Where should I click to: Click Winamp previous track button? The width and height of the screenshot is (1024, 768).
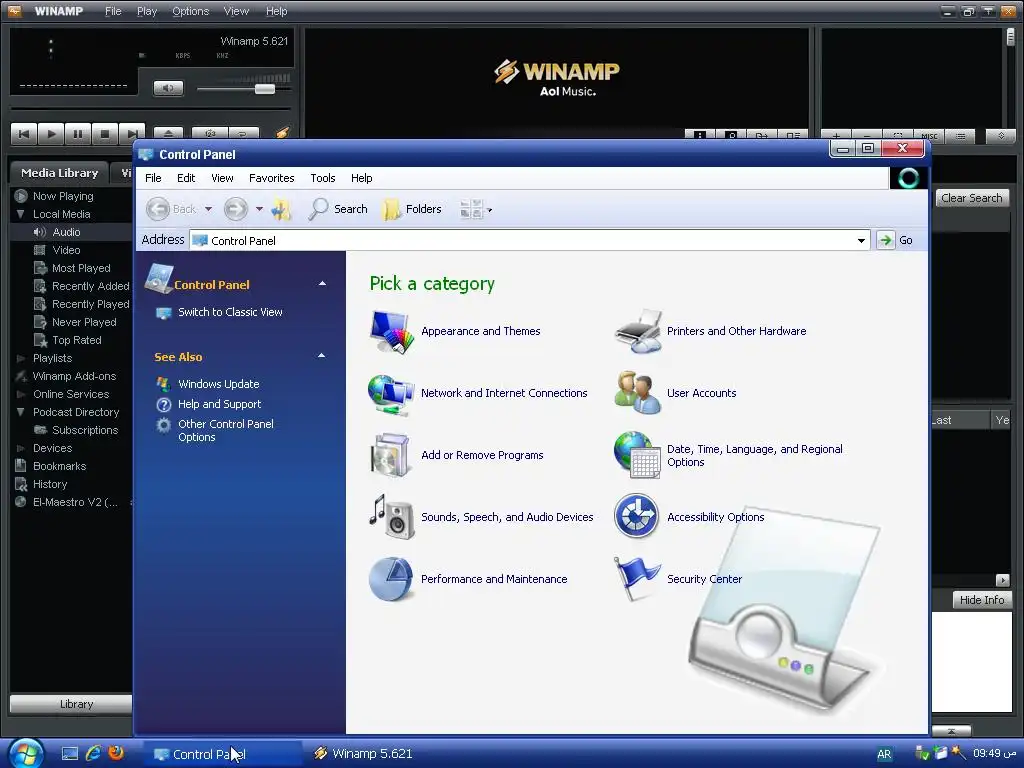click(24, 135)
